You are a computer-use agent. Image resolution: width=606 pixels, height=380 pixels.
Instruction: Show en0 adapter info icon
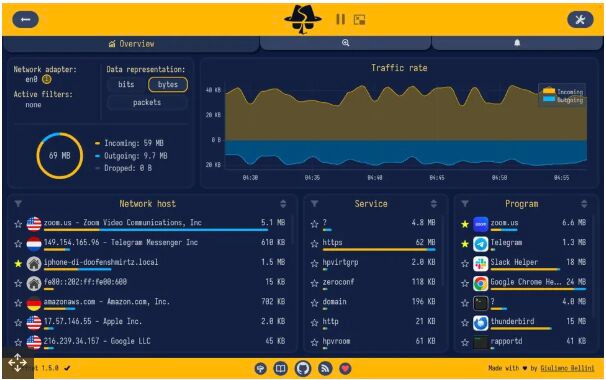46,79
